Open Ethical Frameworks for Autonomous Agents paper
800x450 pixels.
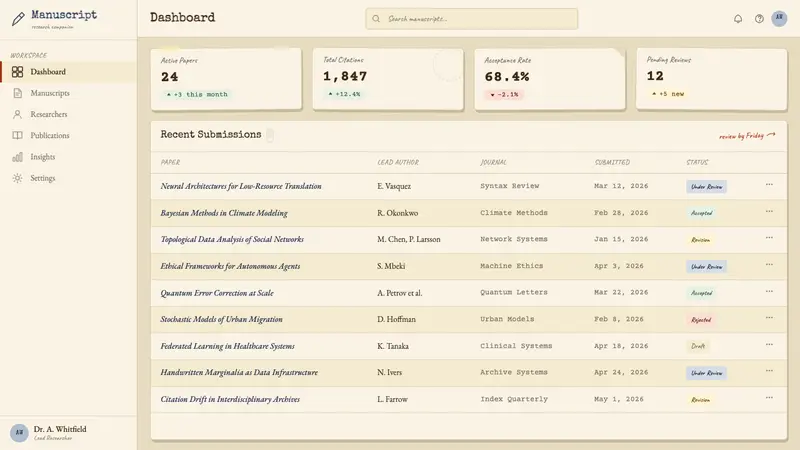click(230, 266)
